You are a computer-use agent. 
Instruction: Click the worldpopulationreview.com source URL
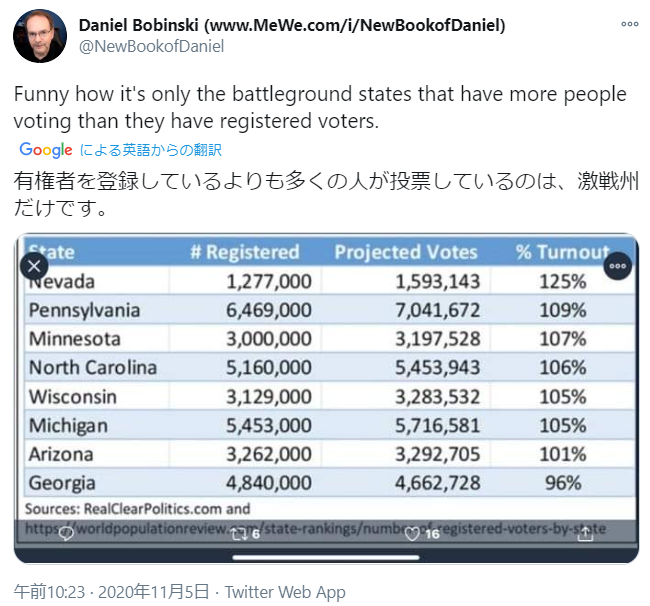[315, 528]
